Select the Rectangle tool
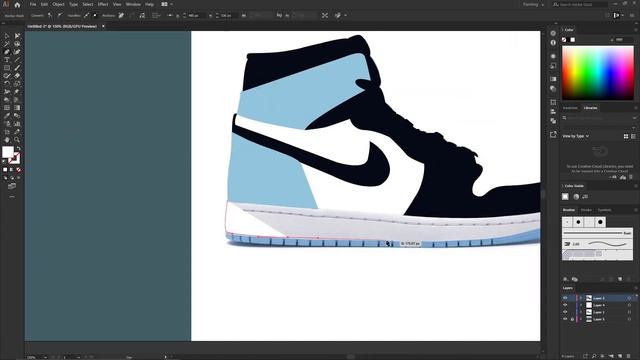 tap(7, 68)
